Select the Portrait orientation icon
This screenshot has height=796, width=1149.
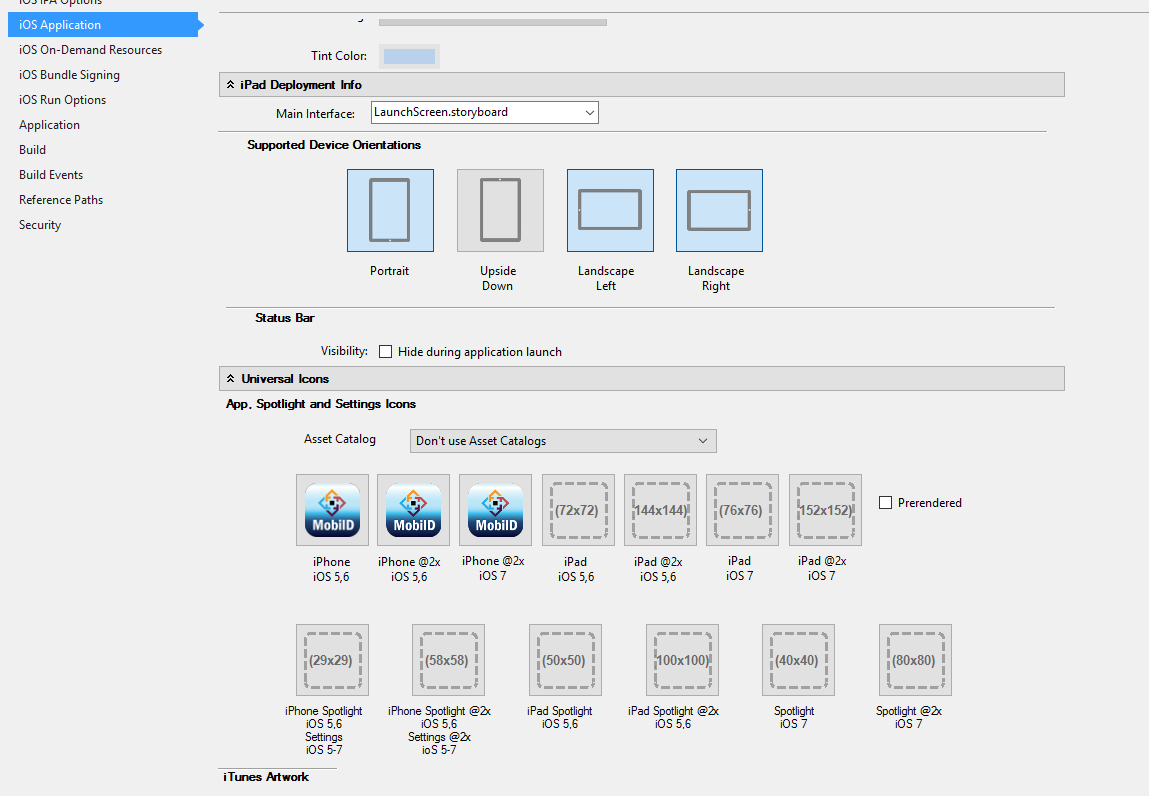[390, 210]
